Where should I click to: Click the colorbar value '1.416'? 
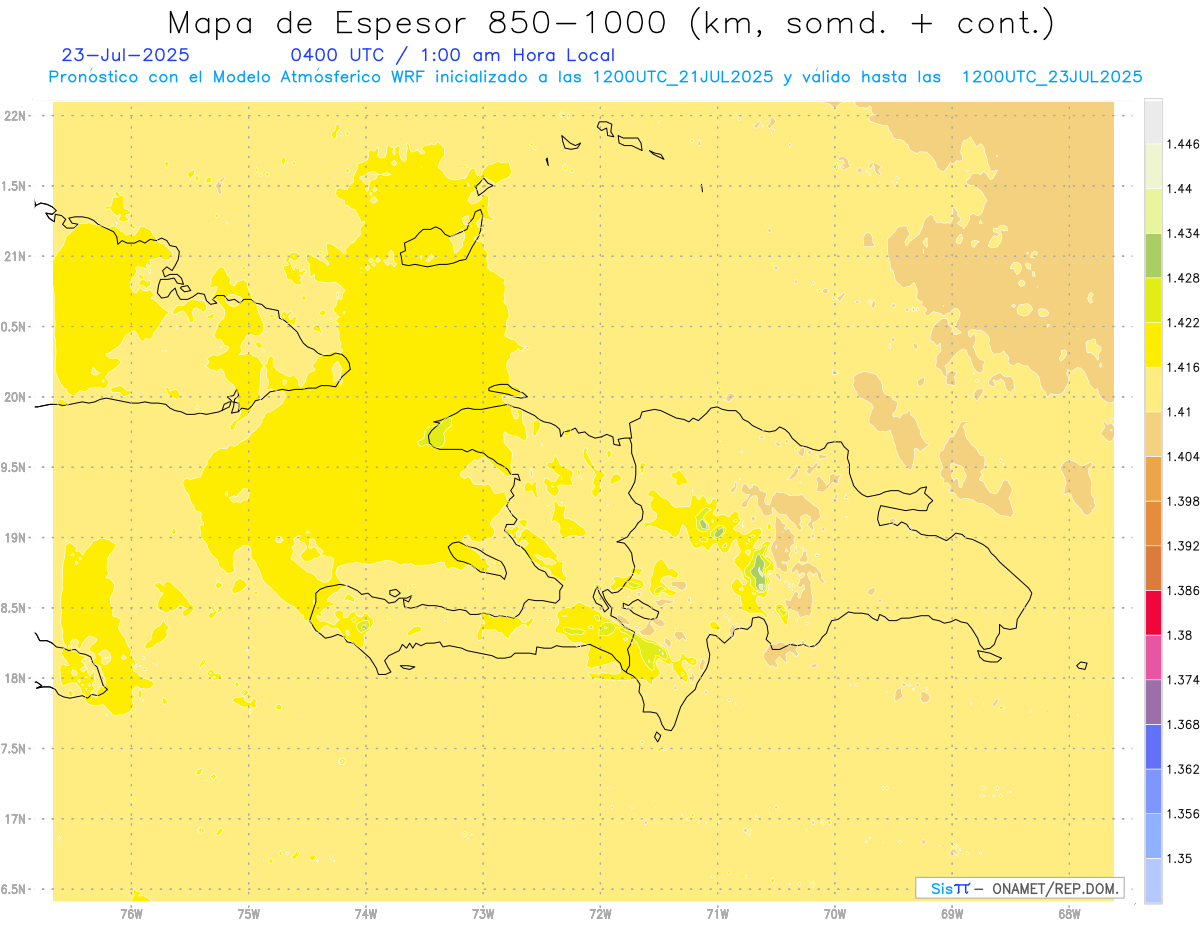pyautogui.click(x=1182, y=367)
